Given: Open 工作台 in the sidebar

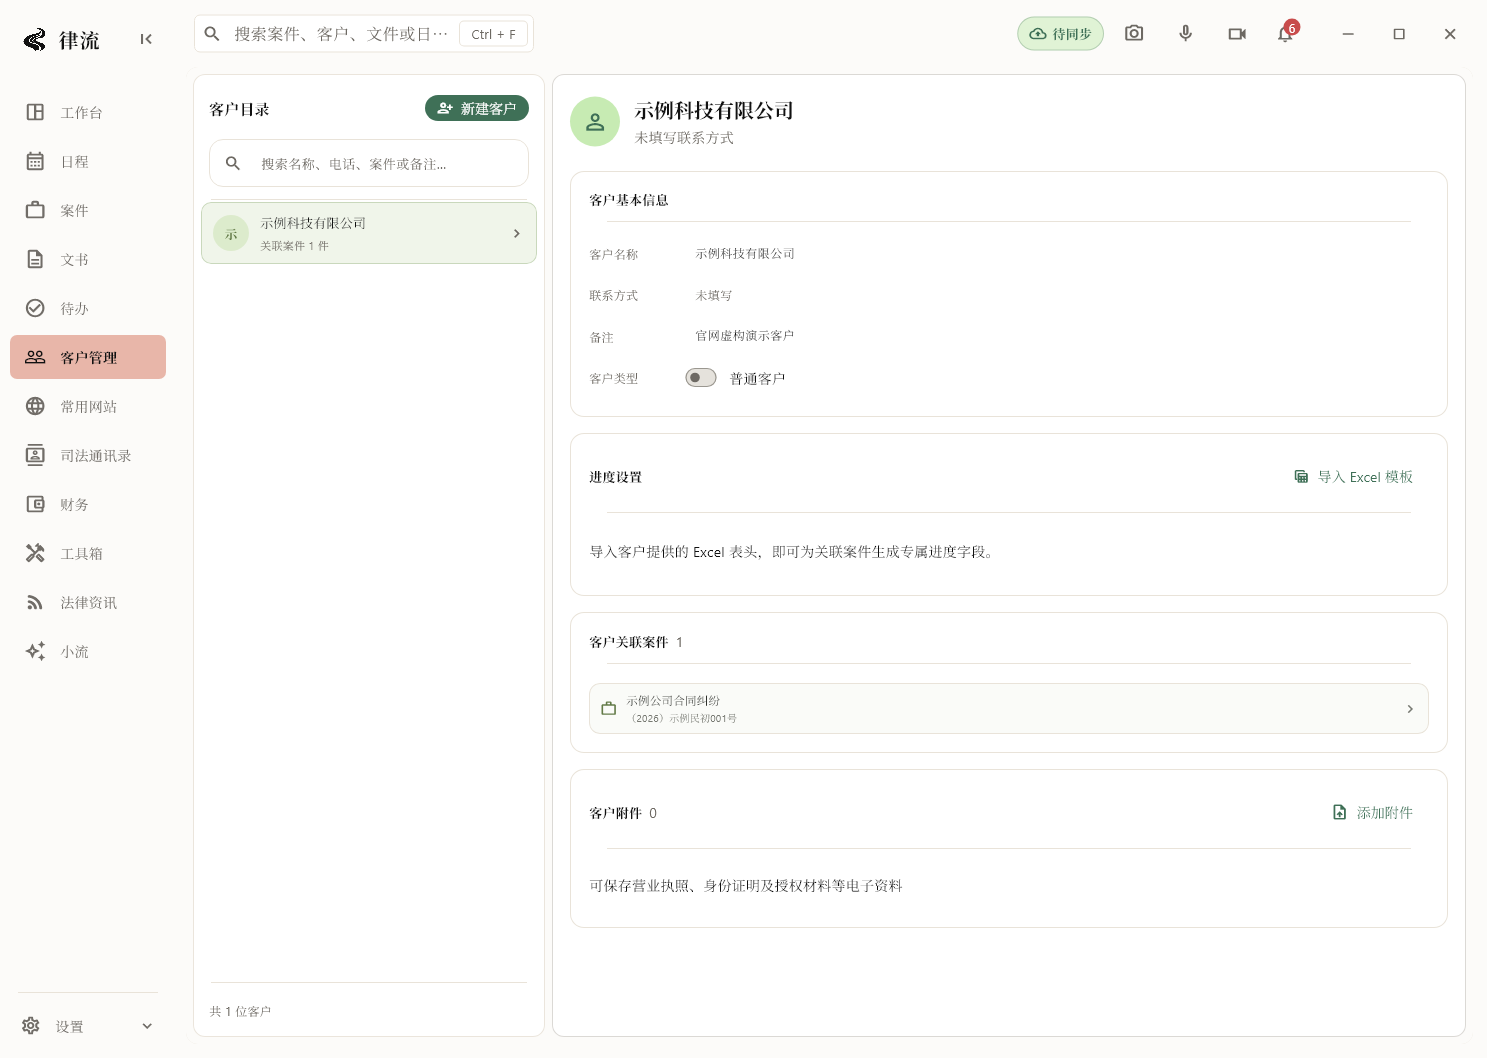Looking at the screenshot, I should pos(88,112).
